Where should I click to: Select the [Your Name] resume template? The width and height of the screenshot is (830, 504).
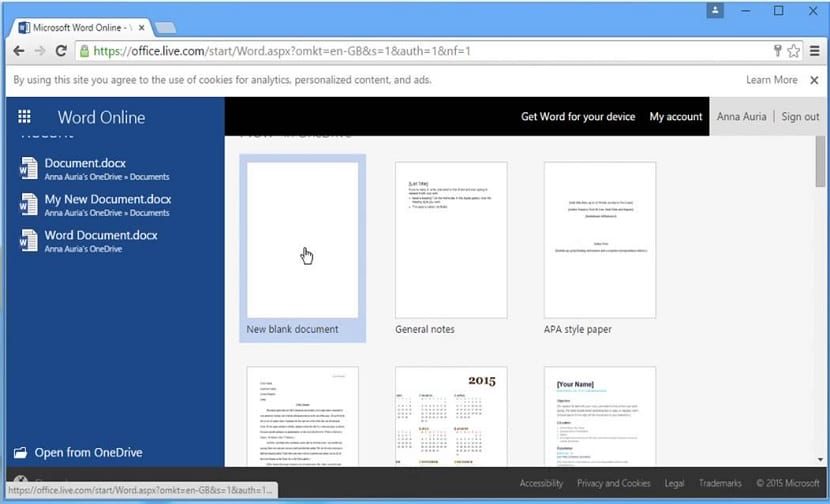(x=600, y=417)
